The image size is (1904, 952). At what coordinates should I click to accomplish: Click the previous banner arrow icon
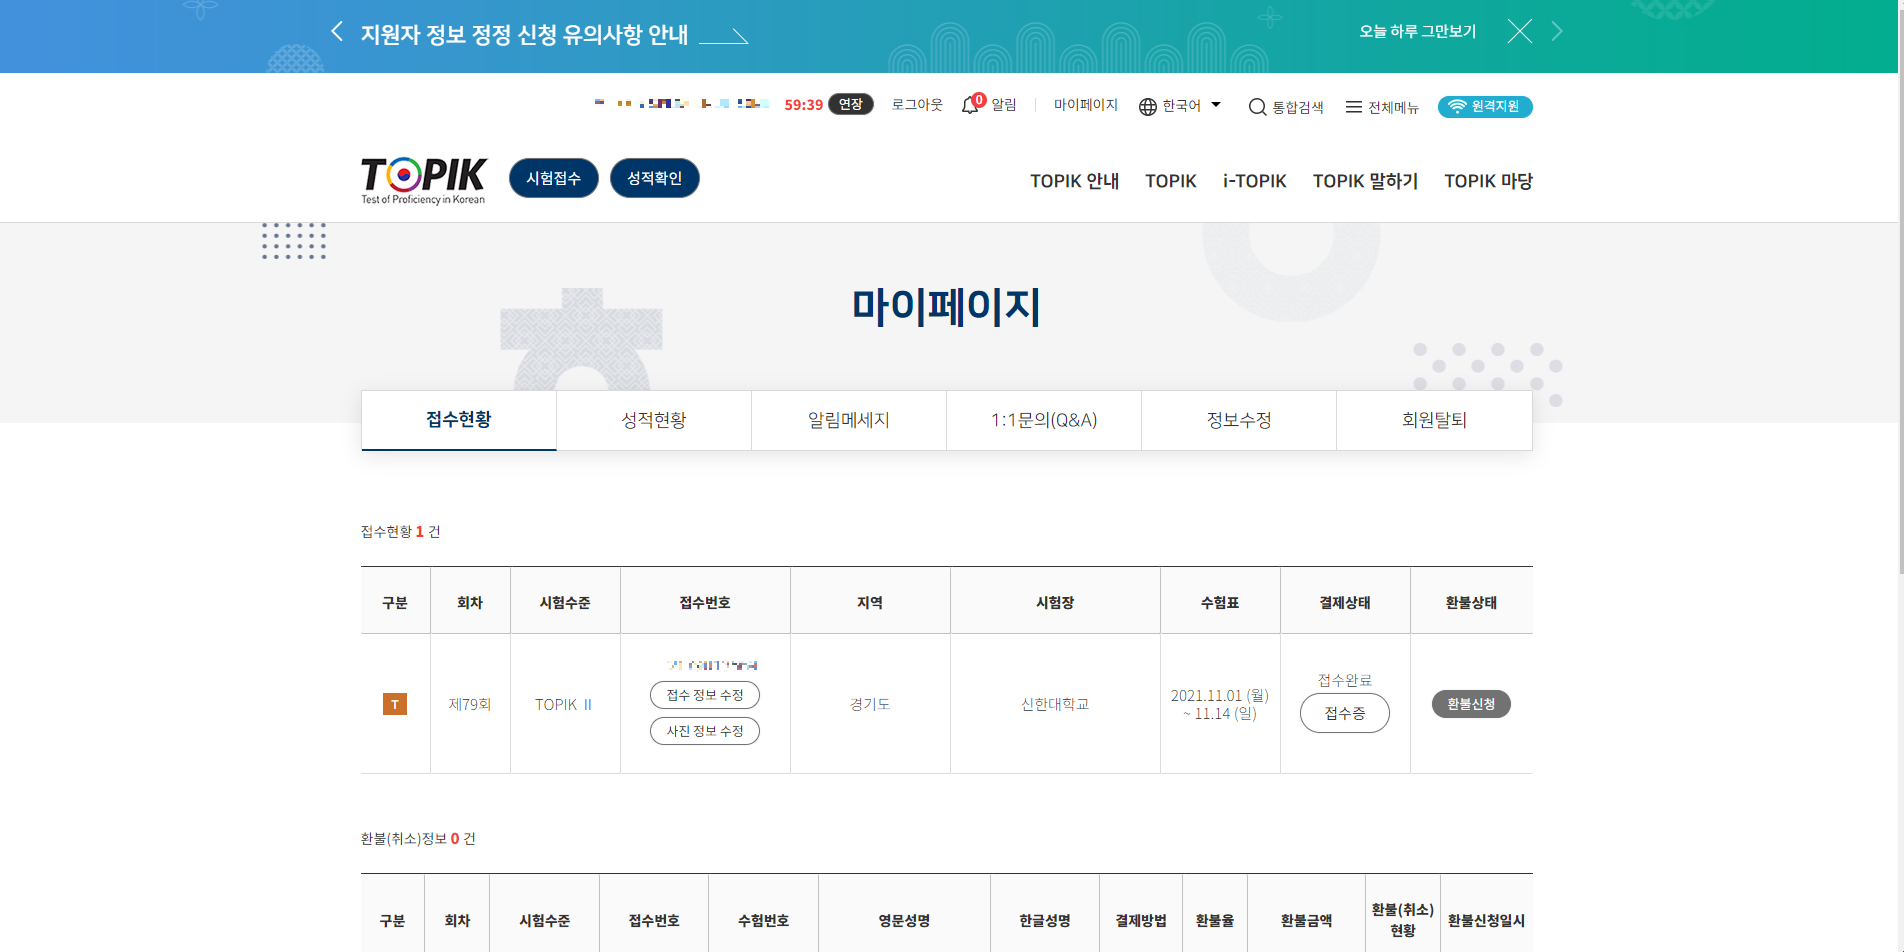337,32
